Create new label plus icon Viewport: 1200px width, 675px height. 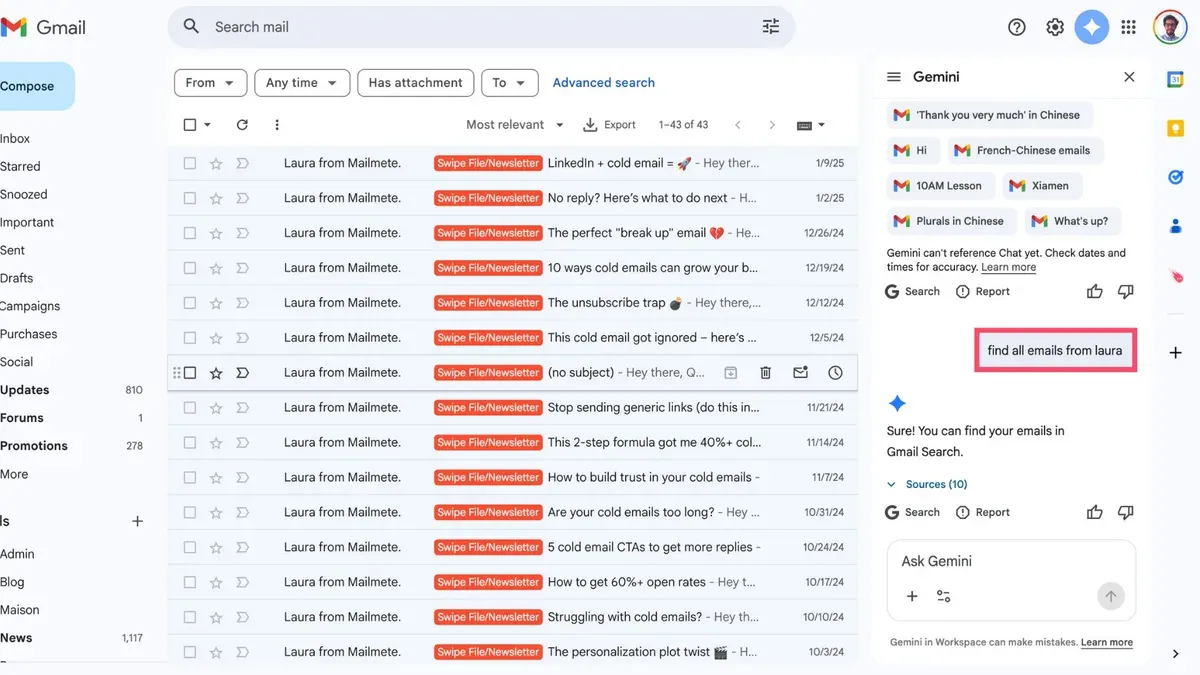(x=138, y=521)
